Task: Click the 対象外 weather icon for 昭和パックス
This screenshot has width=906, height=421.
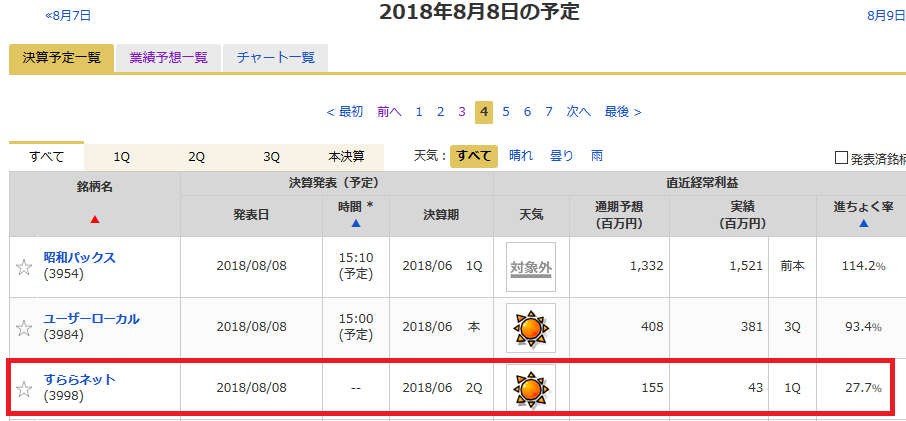Action: point(530,267)
